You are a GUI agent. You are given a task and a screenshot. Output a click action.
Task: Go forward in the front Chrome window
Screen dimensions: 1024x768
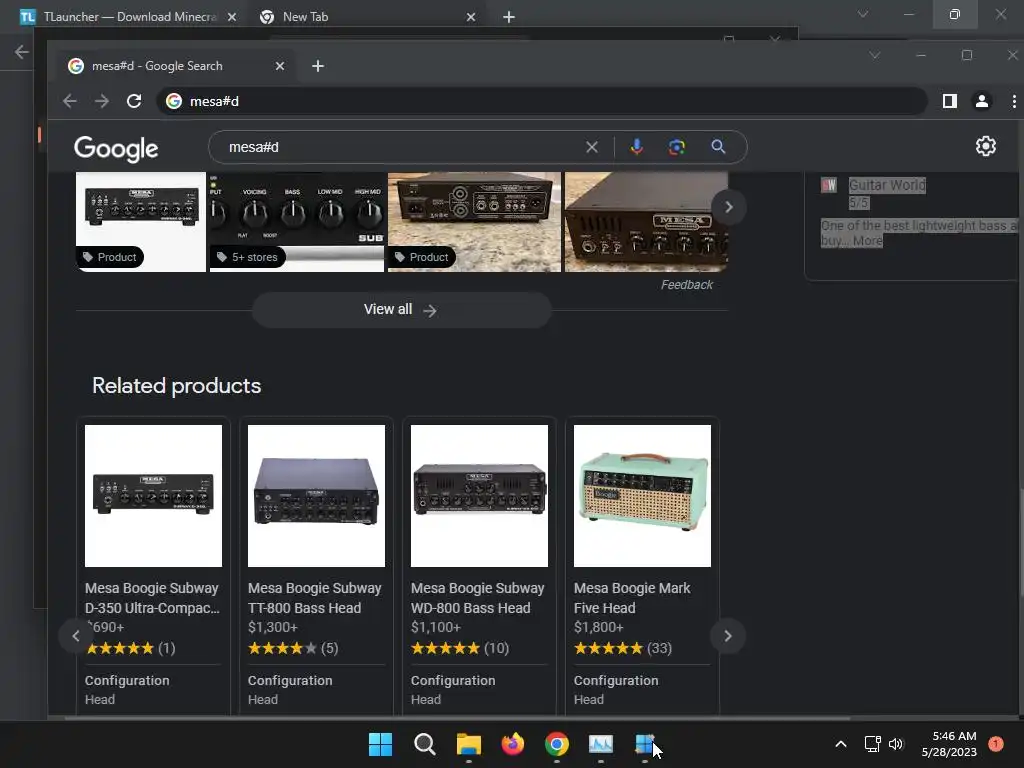point(102,101)
